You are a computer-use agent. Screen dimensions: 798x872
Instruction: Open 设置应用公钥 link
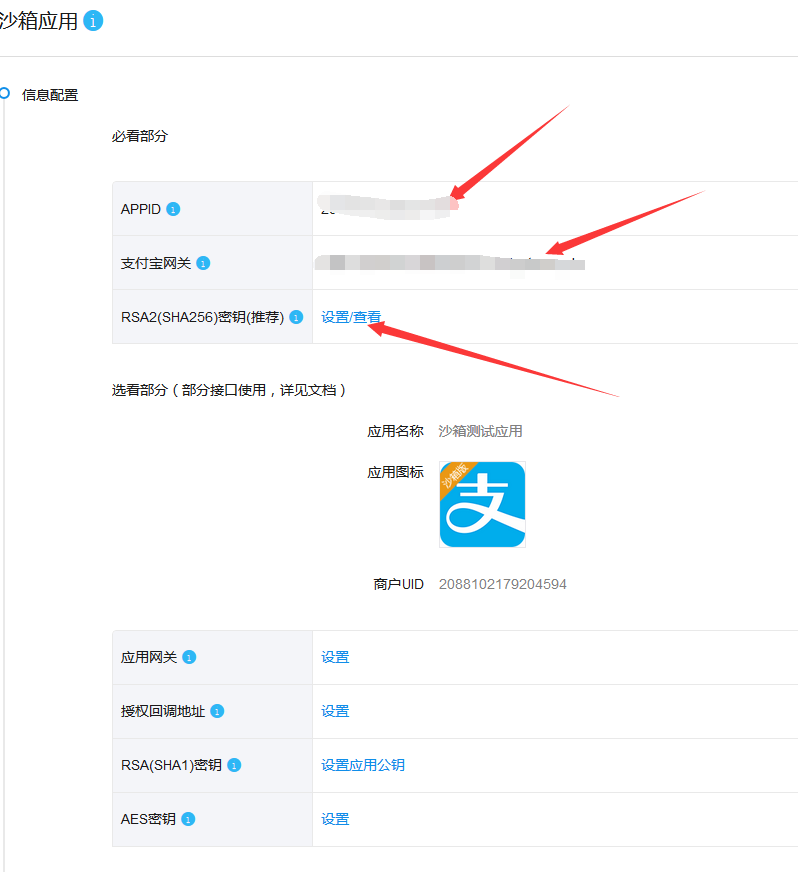363,765
